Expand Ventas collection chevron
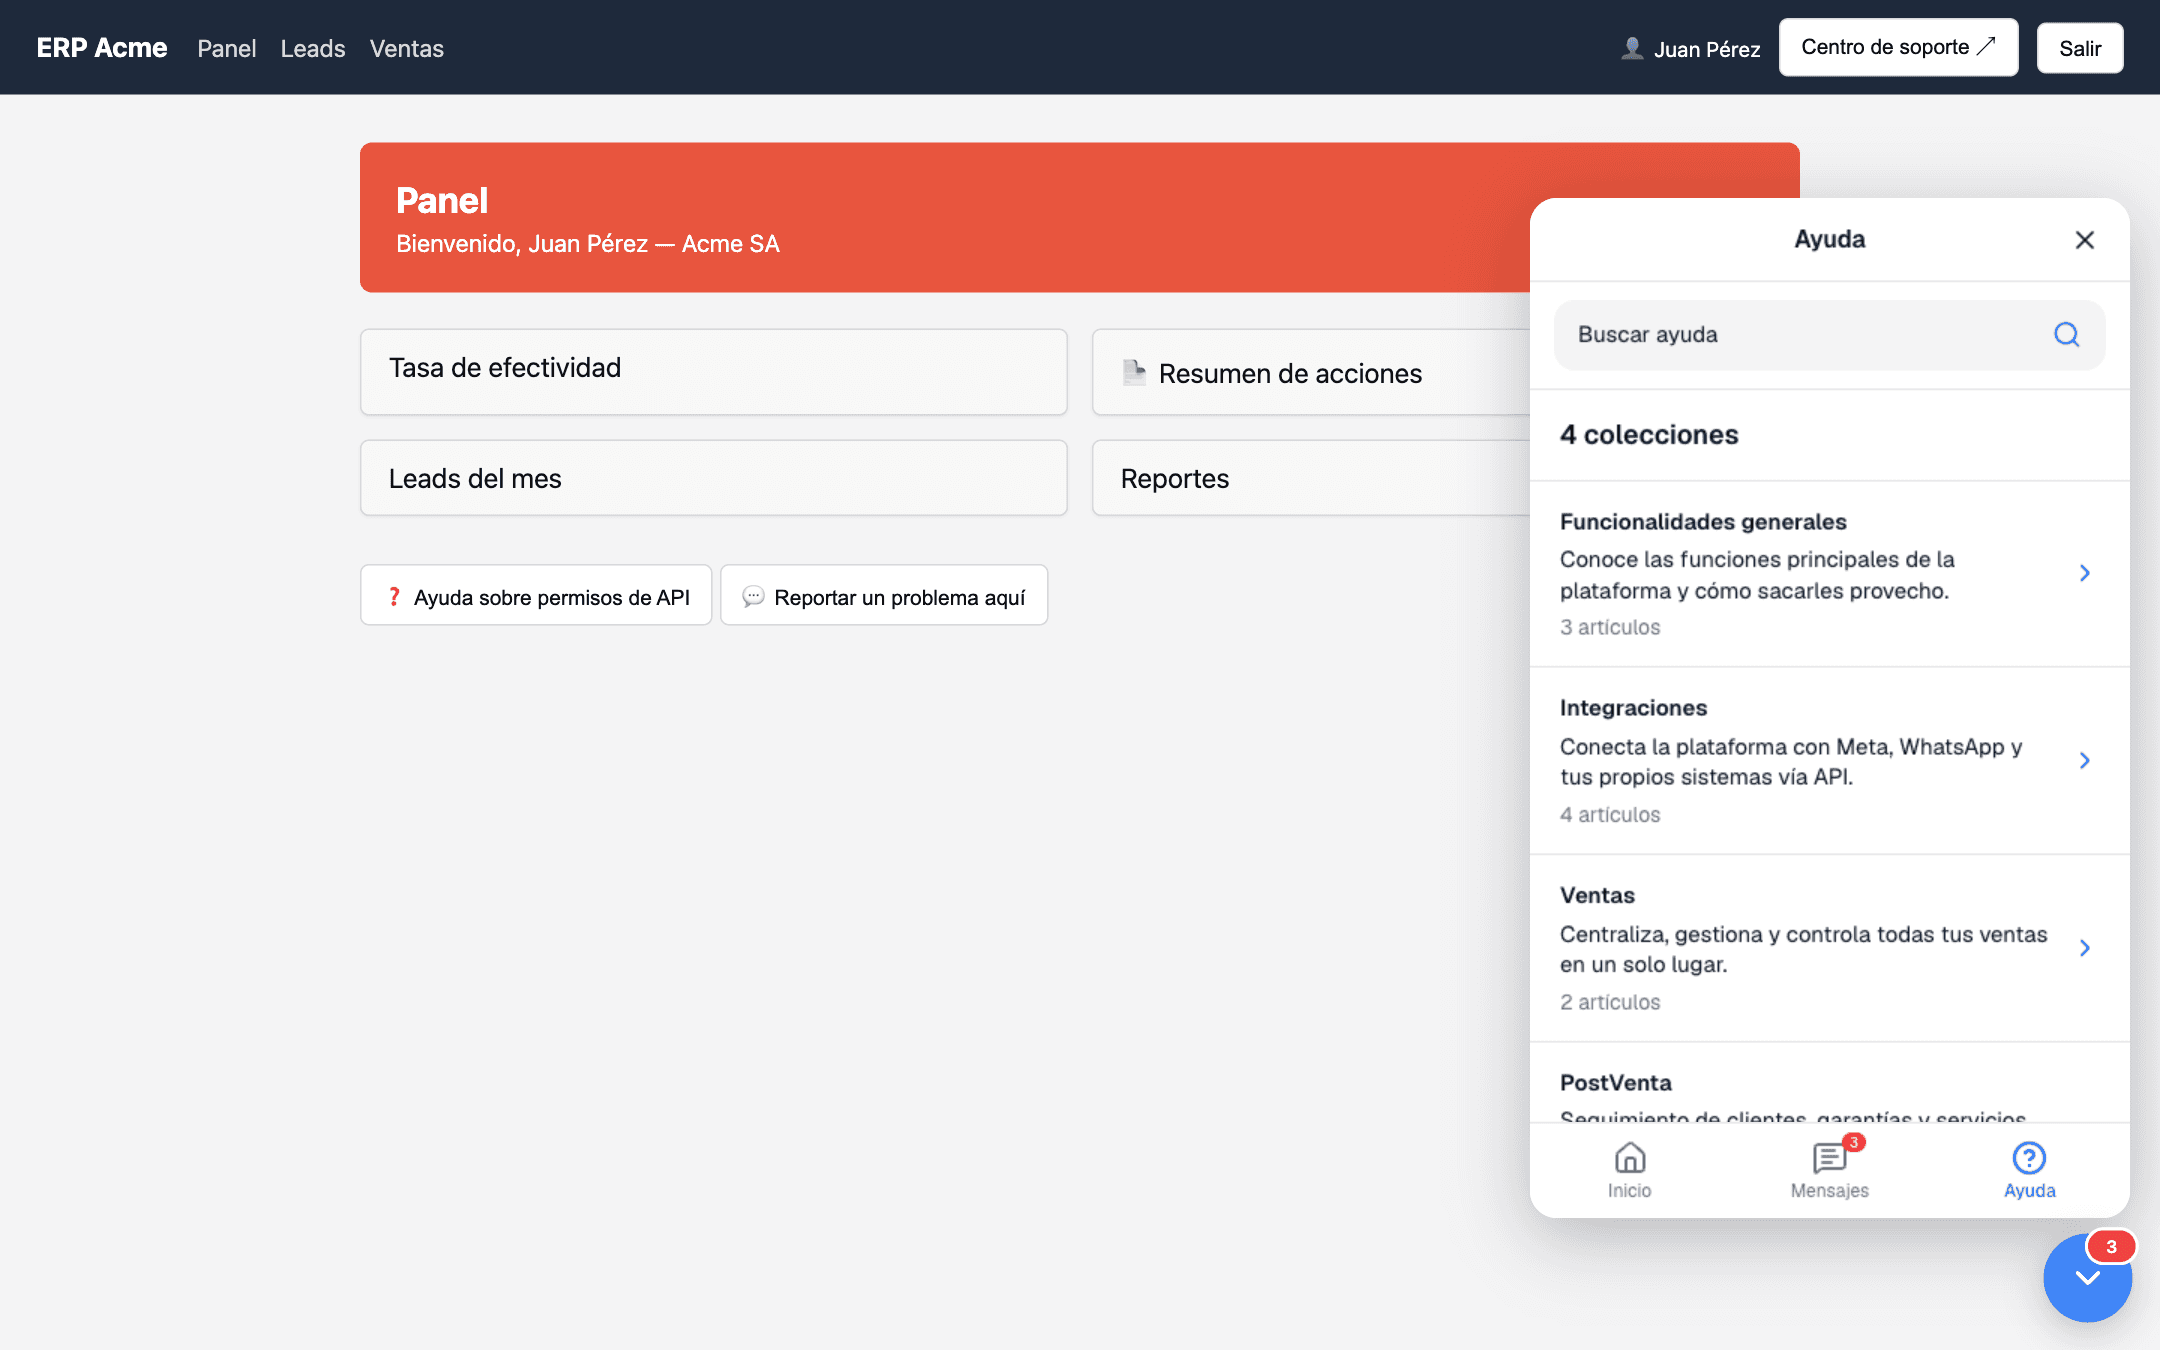Viewport: 2160px width, 1350px height. [x=2084, y=947]
